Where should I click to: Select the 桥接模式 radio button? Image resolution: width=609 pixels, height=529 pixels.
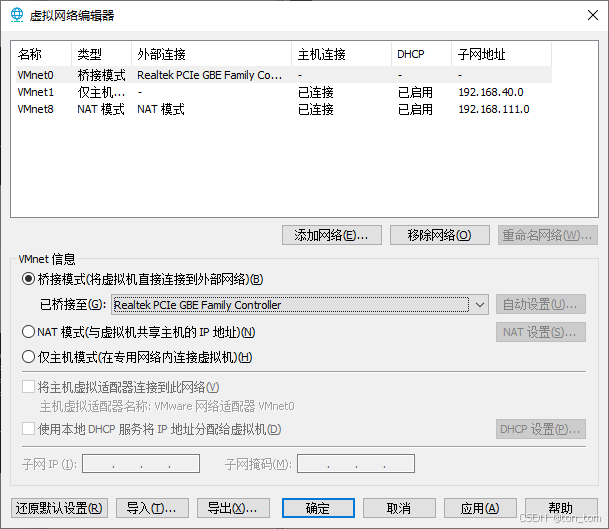point(28,279)
